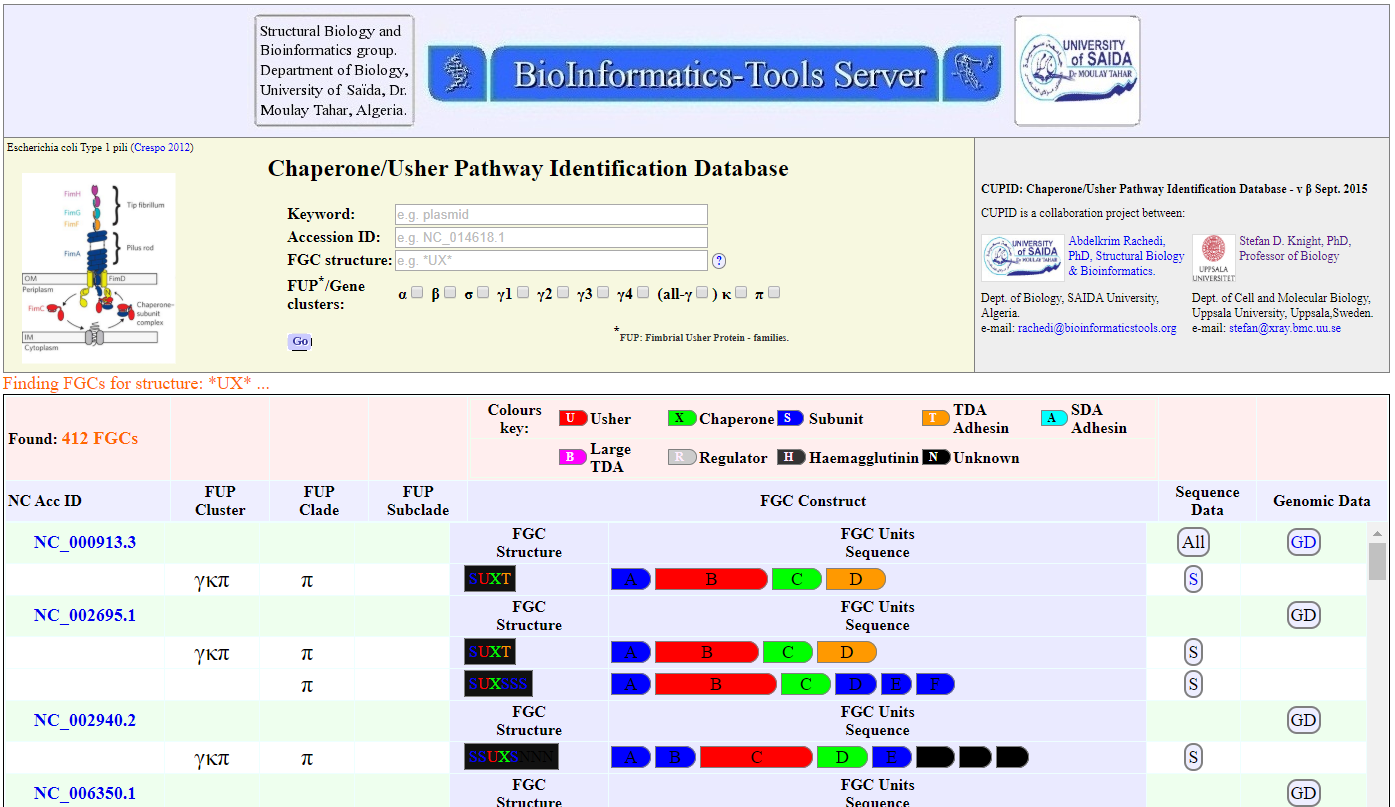Viewport: 1395px width, 807px height.
Task: Click the black Unknown N key badge
Action: [936, 458]
